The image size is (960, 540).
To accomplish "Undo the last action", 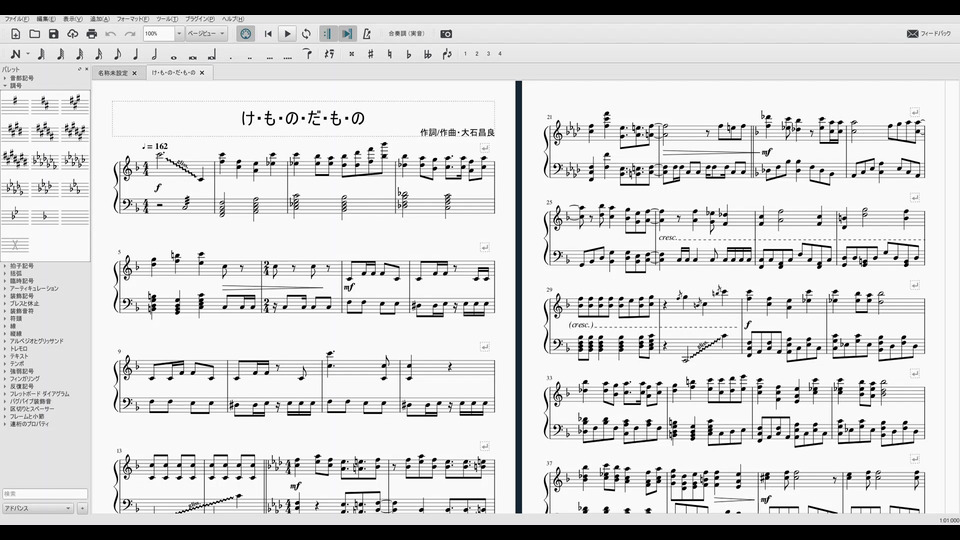I will pyautogui.click(x=111, y=34).
